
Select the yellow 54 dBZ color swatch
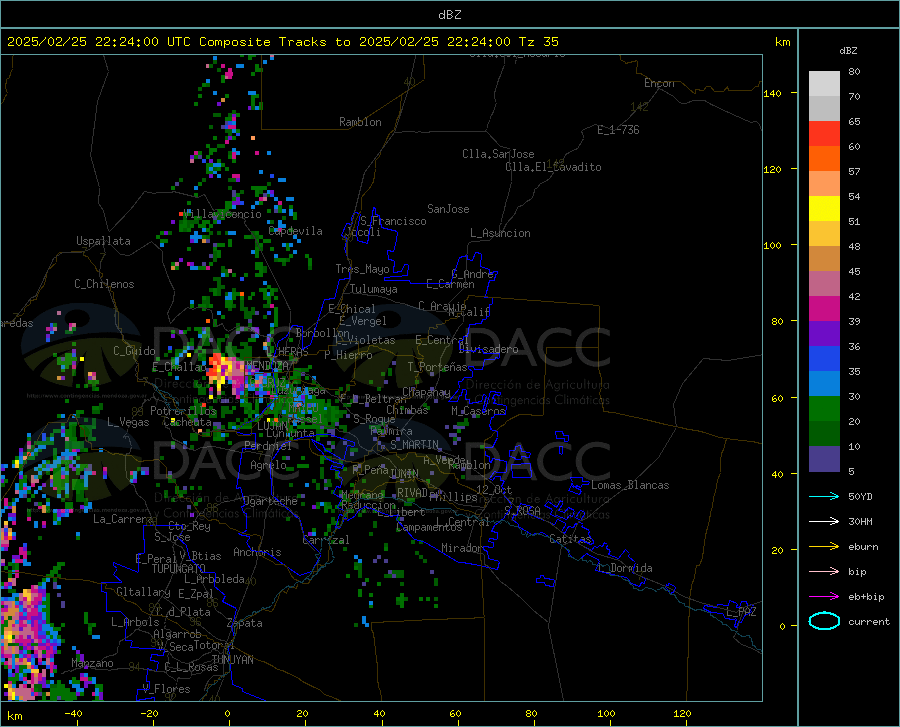[824, 209]
